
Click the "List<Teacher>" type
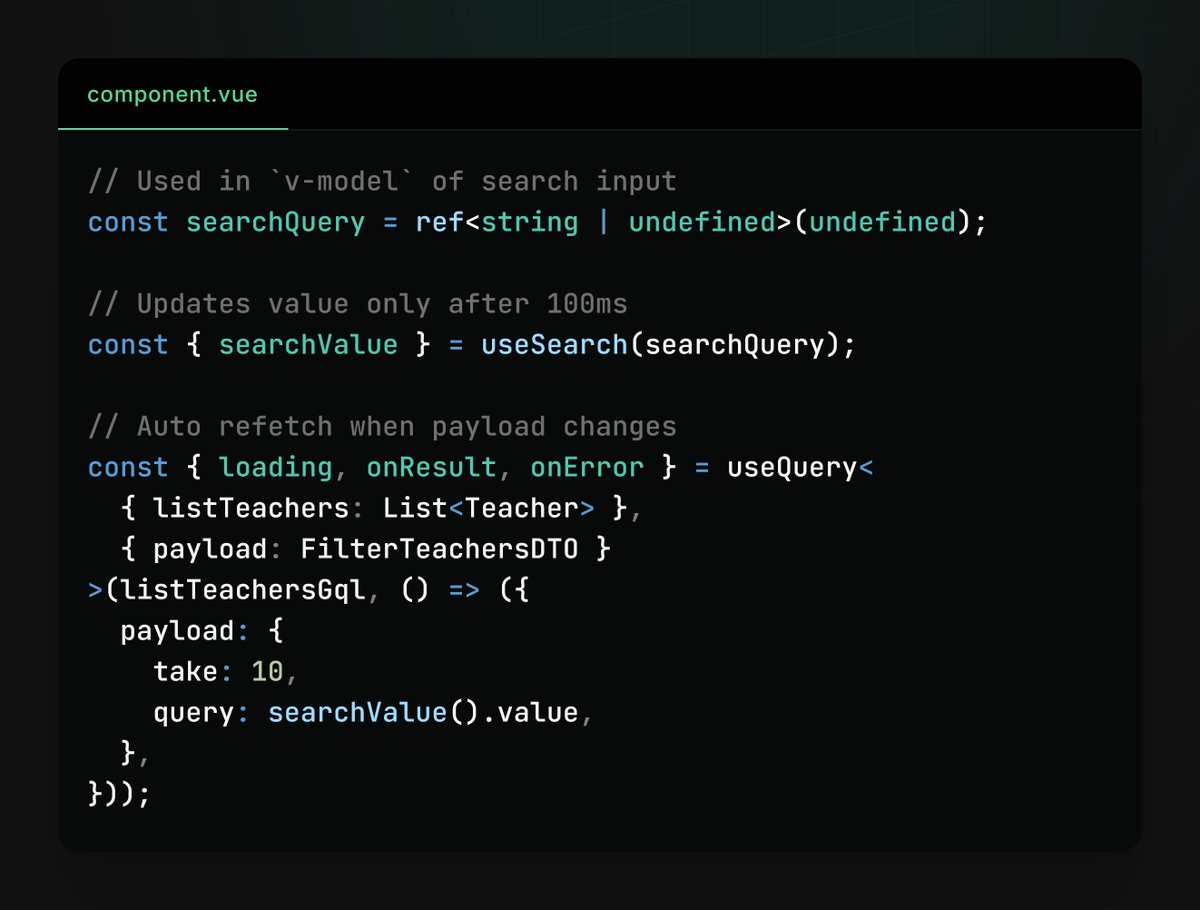pos(489,509)
